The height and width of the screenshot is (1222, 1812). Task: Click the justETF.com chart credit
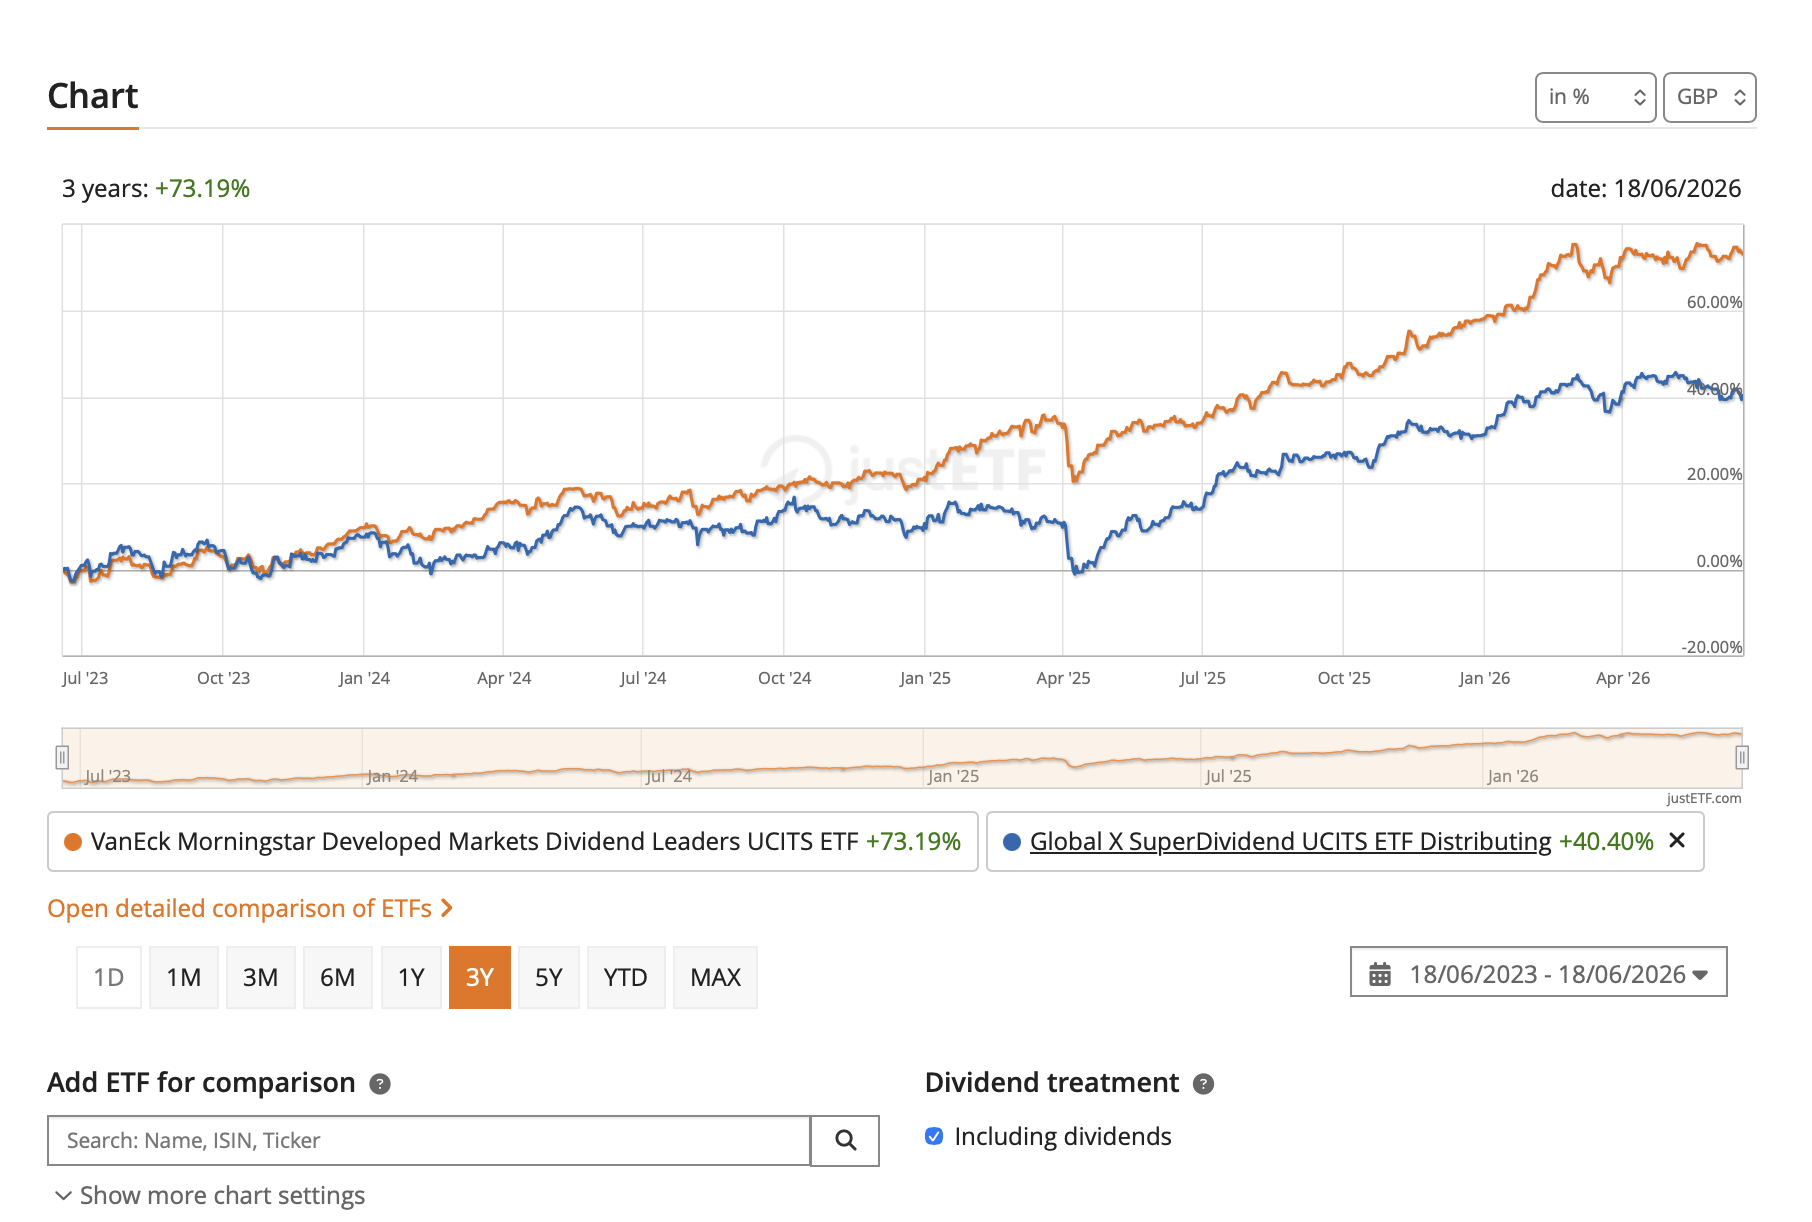1704,798
